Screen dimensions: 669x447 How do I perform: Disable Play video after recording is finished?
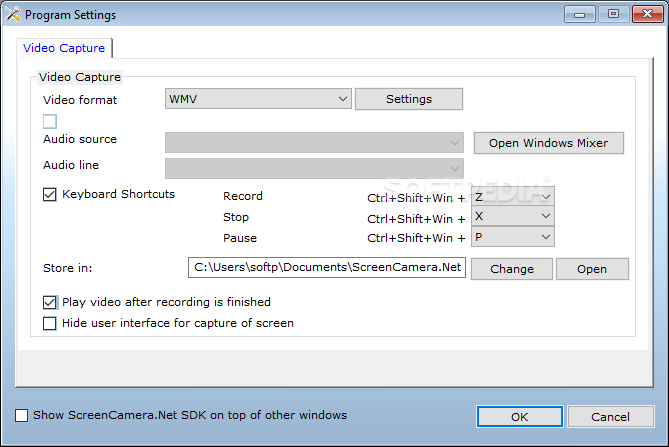pos(50,302)
